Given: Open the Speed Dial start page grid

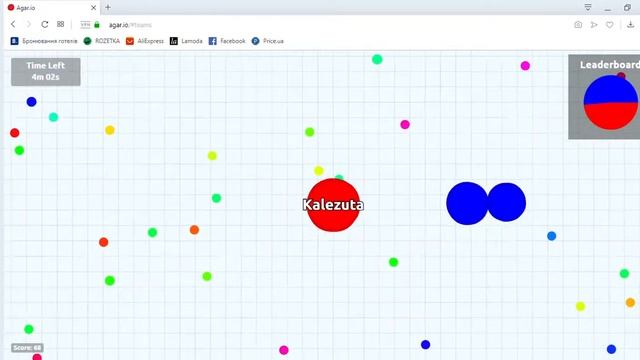Looking at the screenshot, I should [60, 24].
